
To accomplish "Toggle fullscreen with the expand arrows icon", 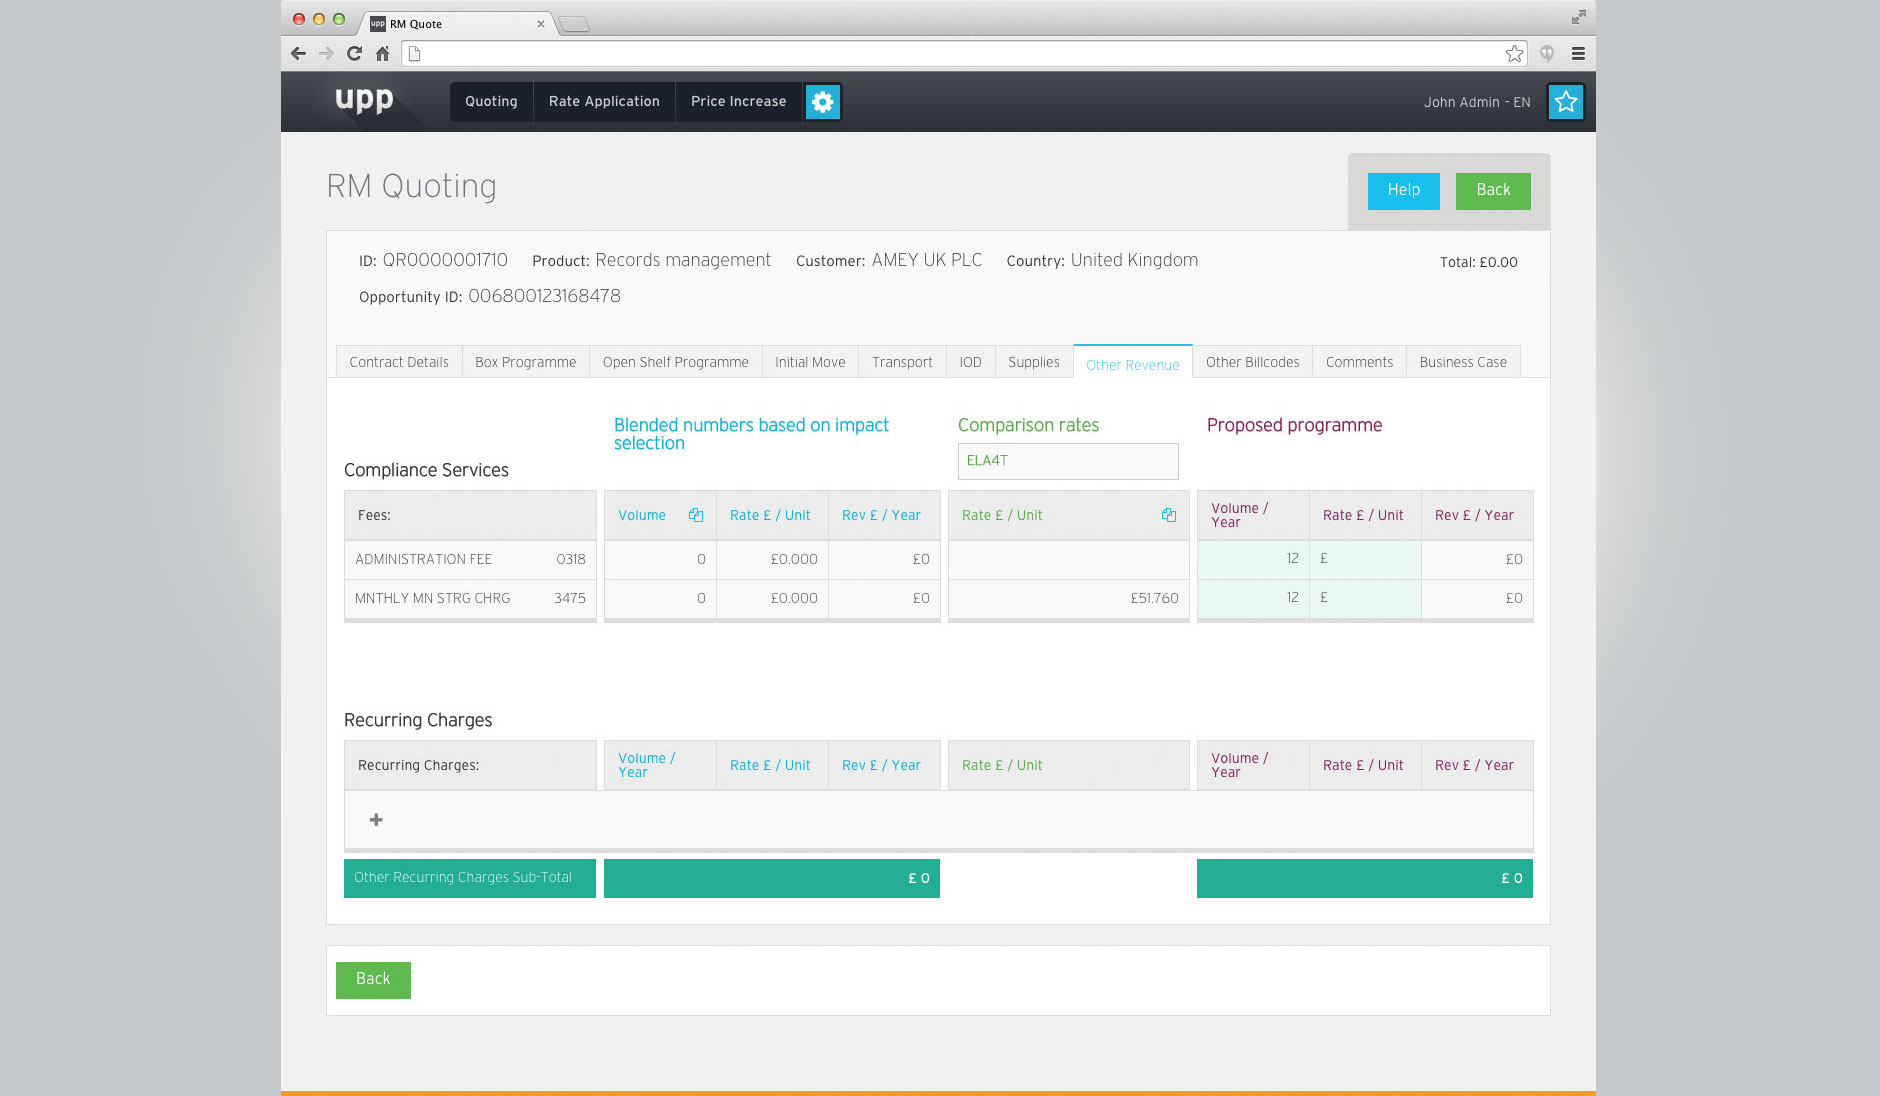I will pos(1578,17).
